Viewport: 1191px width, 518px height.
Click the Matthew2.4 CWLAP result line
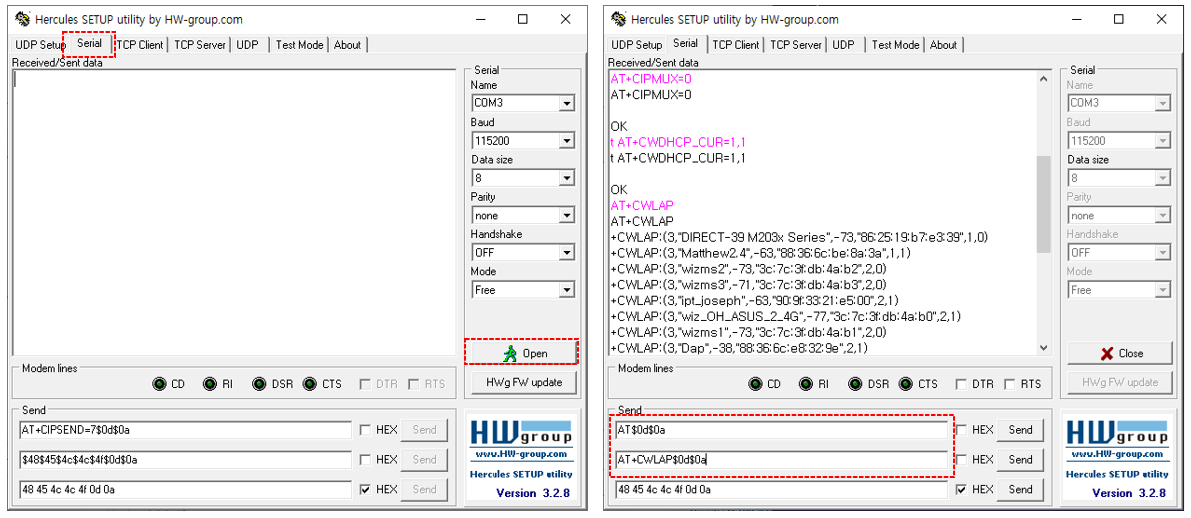click(x=761, y=253)
